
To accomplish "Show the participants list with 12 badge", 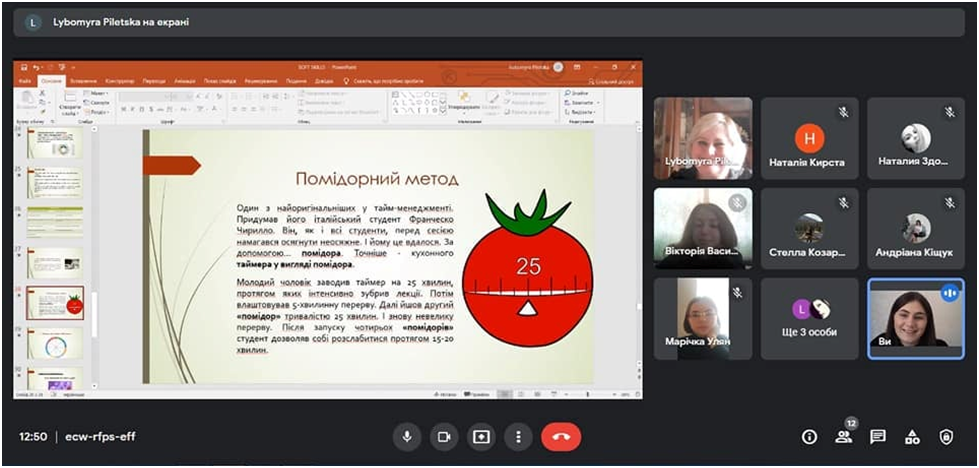I will [x=844, y=436].
